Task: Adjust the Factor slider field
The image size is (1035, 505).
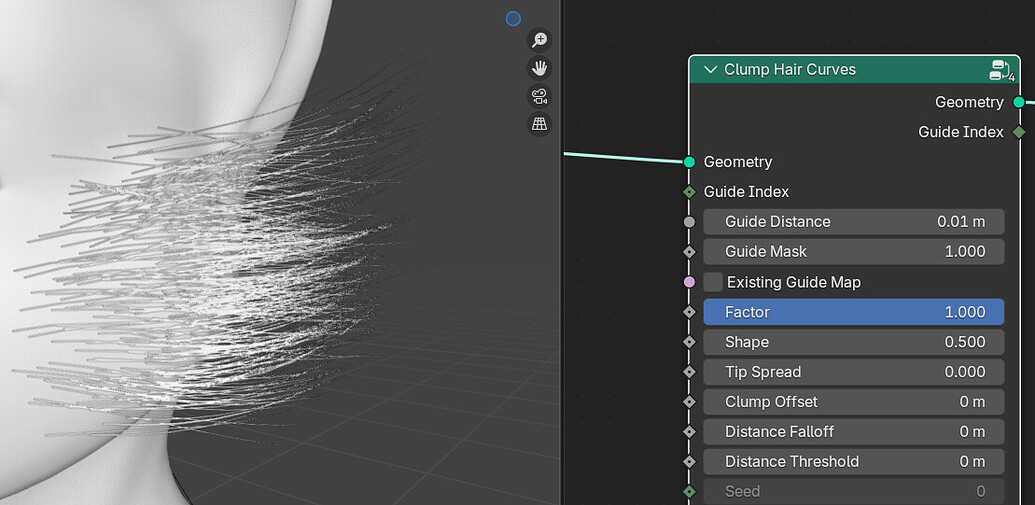Action: click(x=853, y=312)
